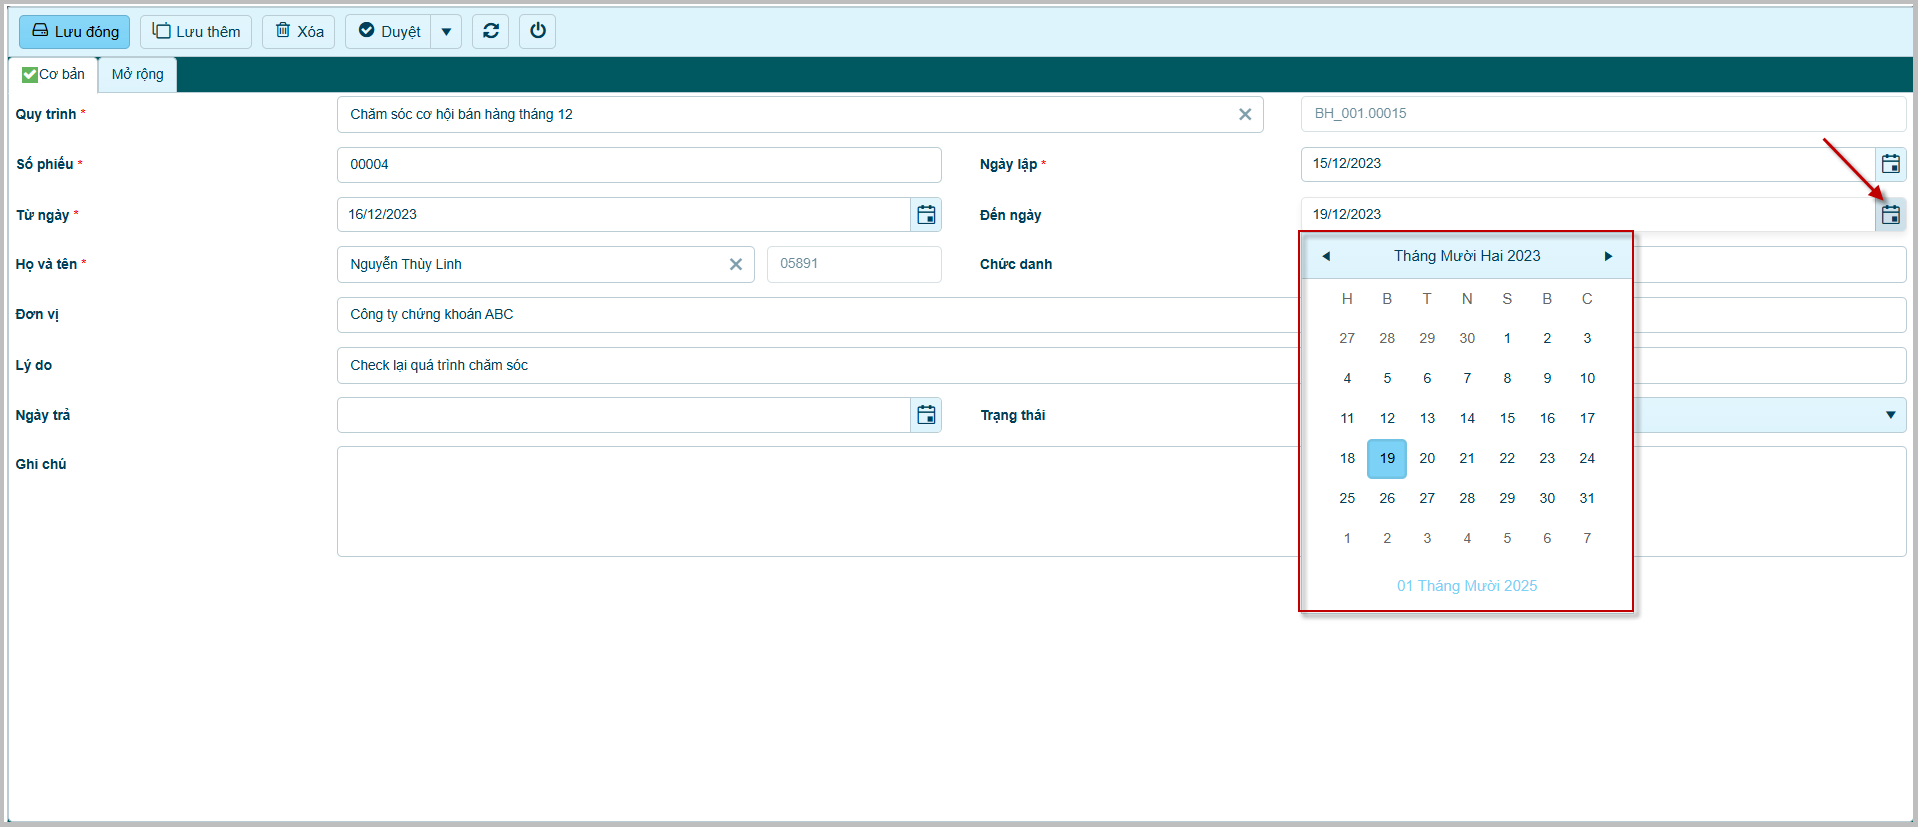Switch to the Mở rộng tab

click(x=137, y=74)
